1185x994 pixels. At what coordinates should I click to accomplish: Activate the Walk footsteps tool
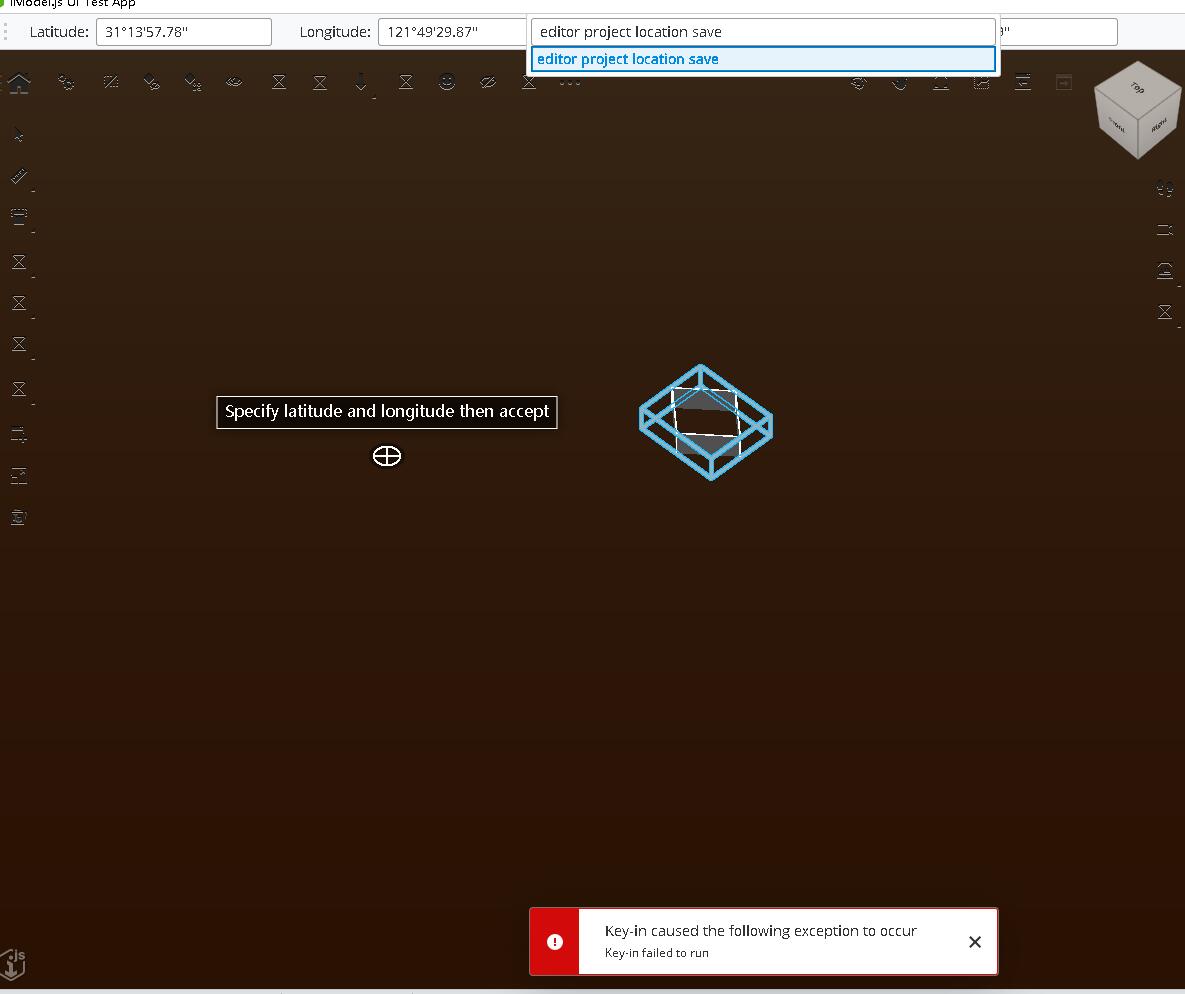1165,189
